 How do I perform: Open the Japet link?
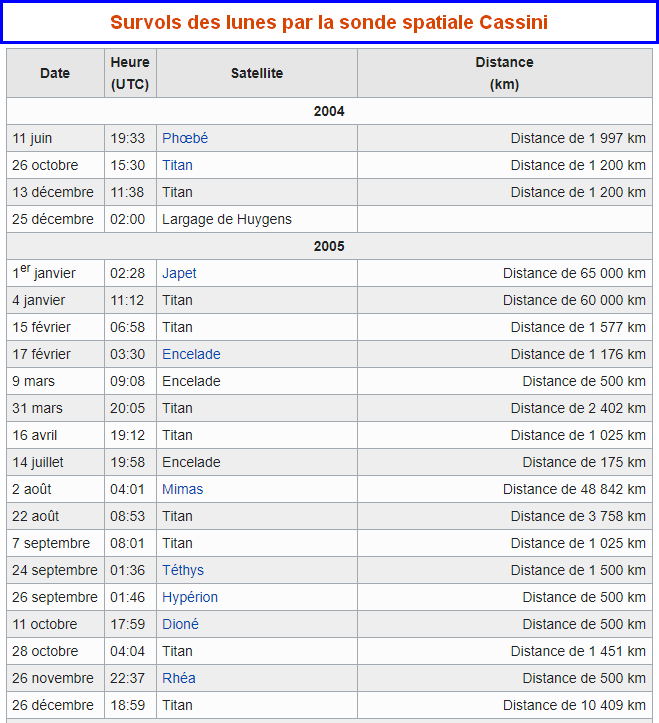coord(179,273)
